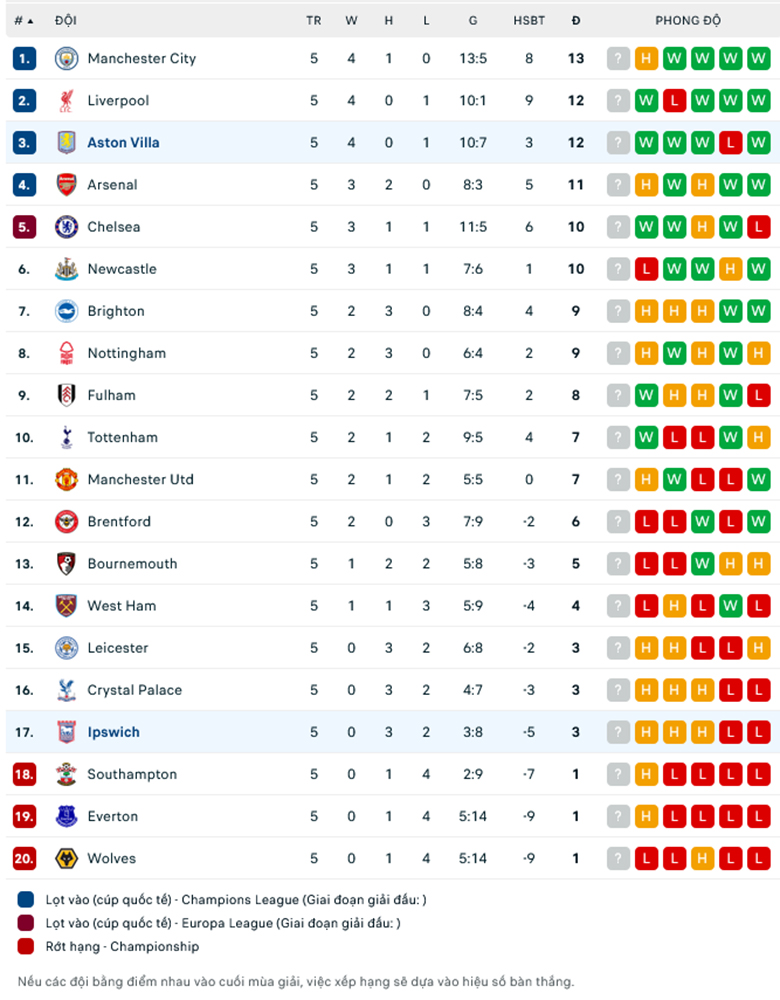Viewport: 780px width, 1000px height.
Task: Click the Manchester Utd club crest
Action: point(66,479)
